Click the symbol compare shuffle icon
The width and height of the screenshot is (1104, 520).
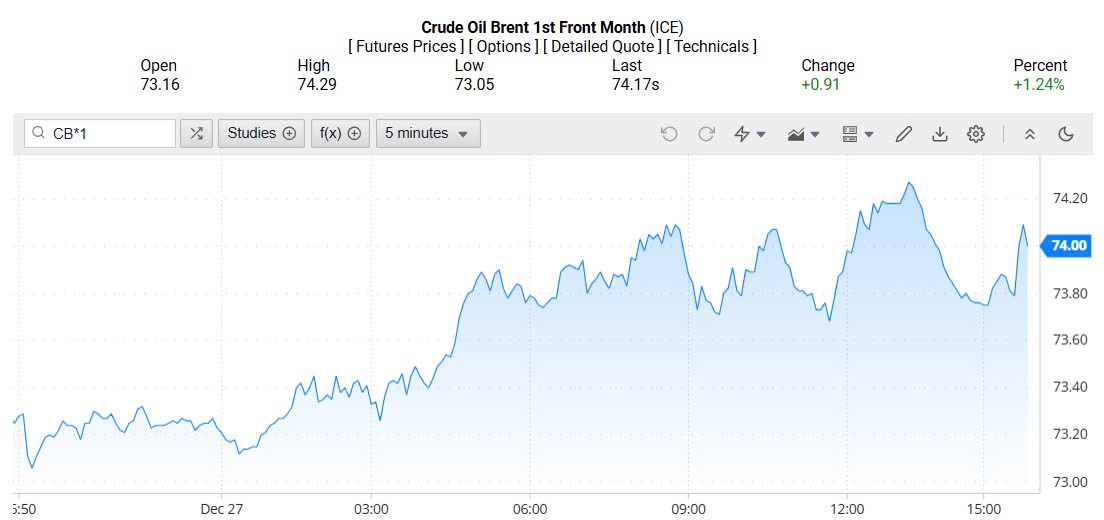click(196, 133)
